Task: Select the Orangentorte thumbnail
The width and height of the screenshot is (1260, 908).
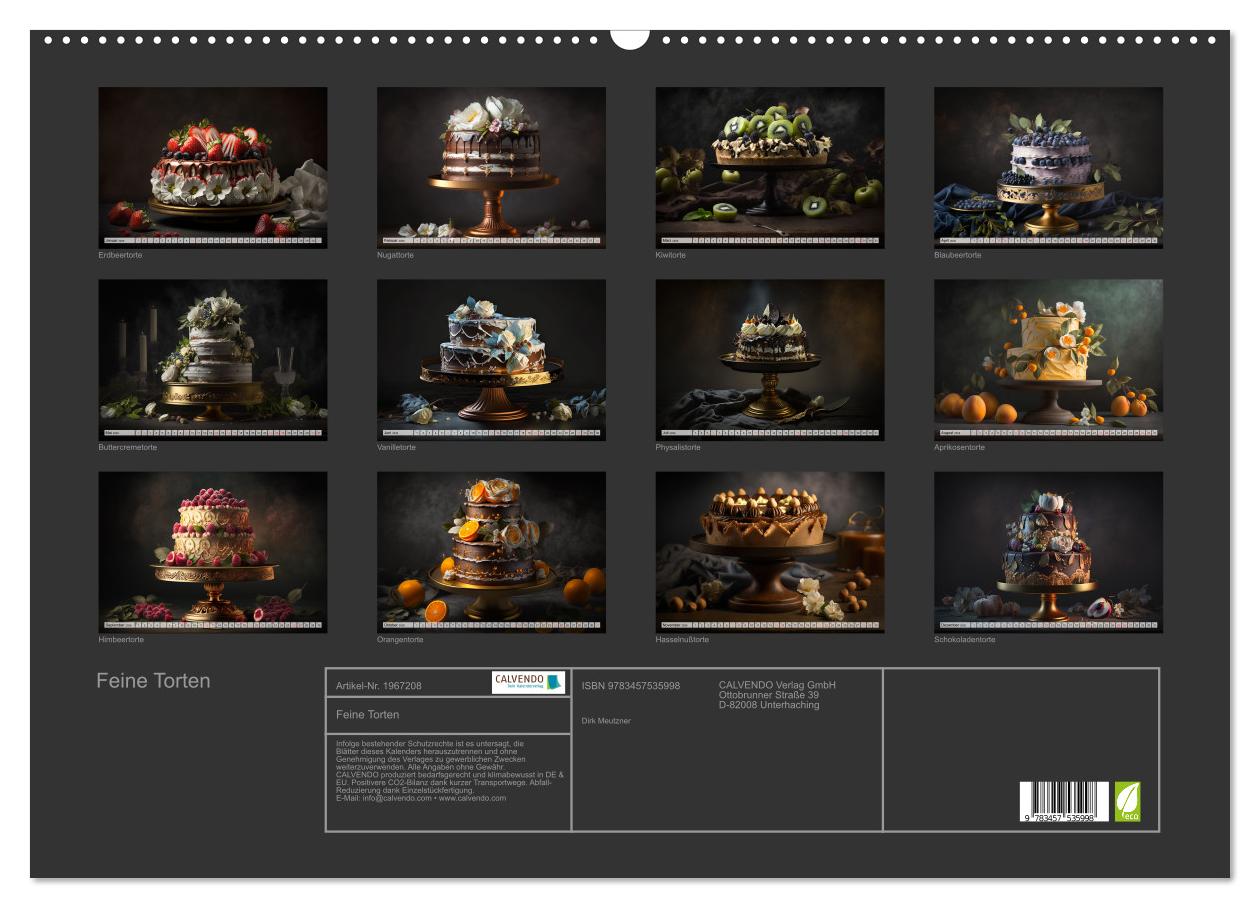Action: pyautogui.click(x=491, y=552)
